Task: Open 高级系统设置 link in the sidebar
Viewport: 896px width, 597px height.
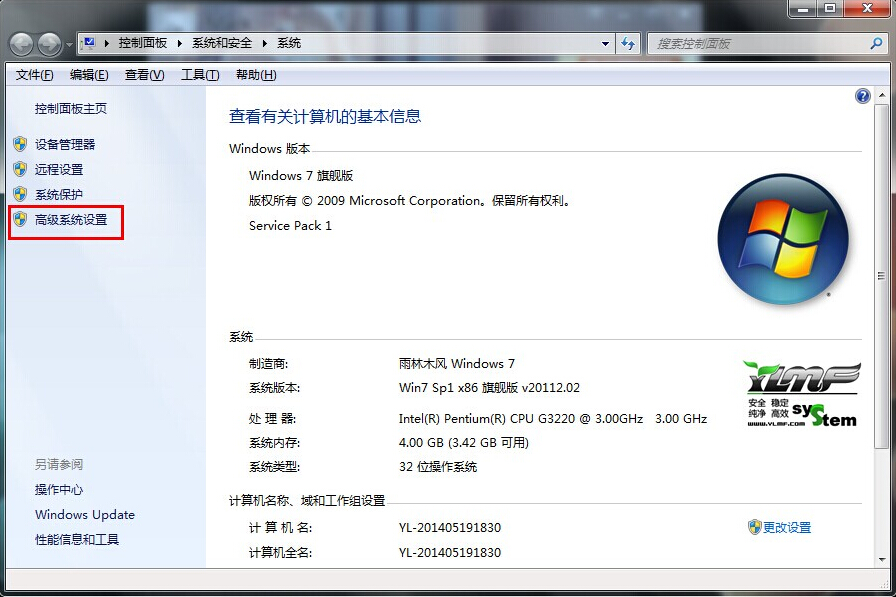Action: point(70,219)
